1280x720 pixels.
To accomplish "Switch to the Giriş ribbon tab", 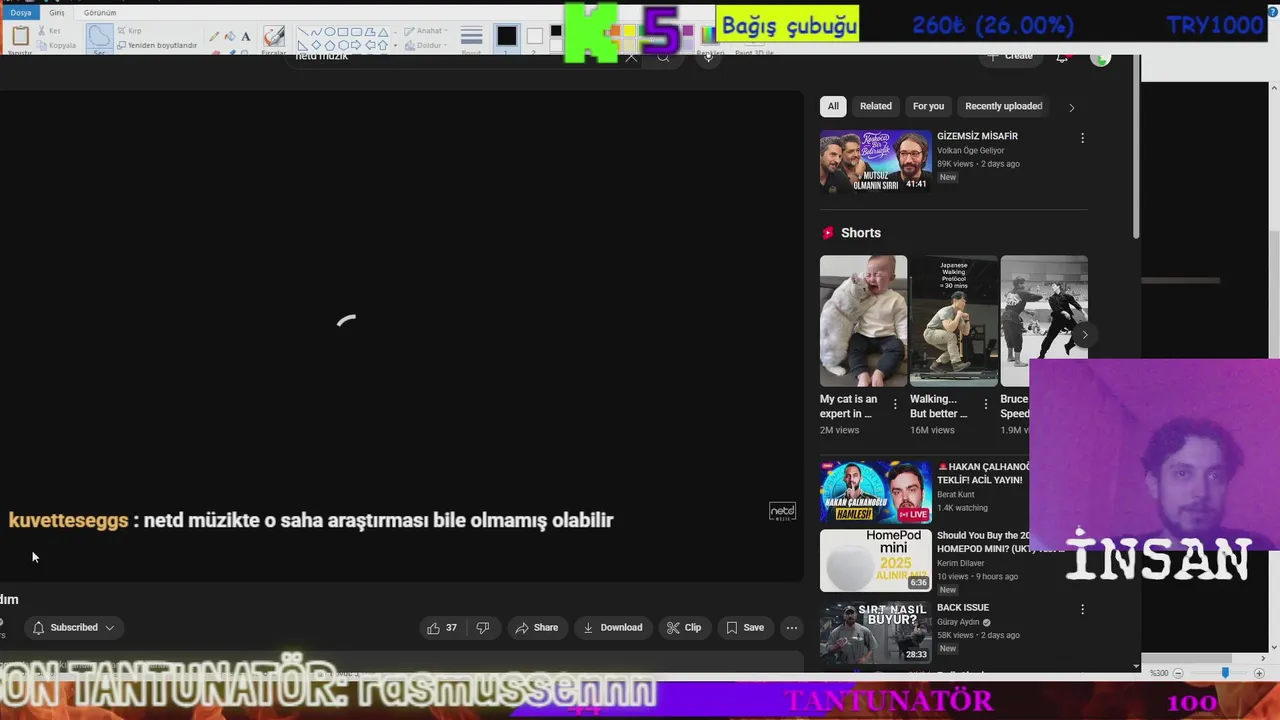I will click(57, 12).
